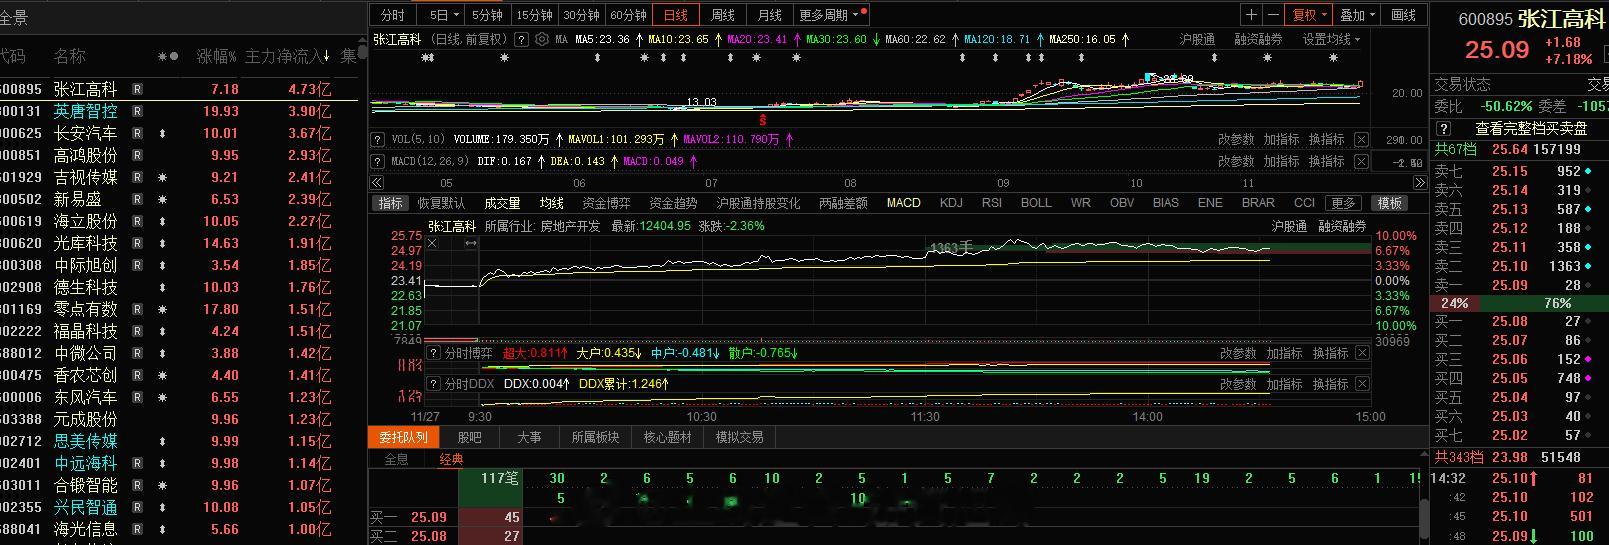Click the 恢复默认 button

[x=441, y=203]
